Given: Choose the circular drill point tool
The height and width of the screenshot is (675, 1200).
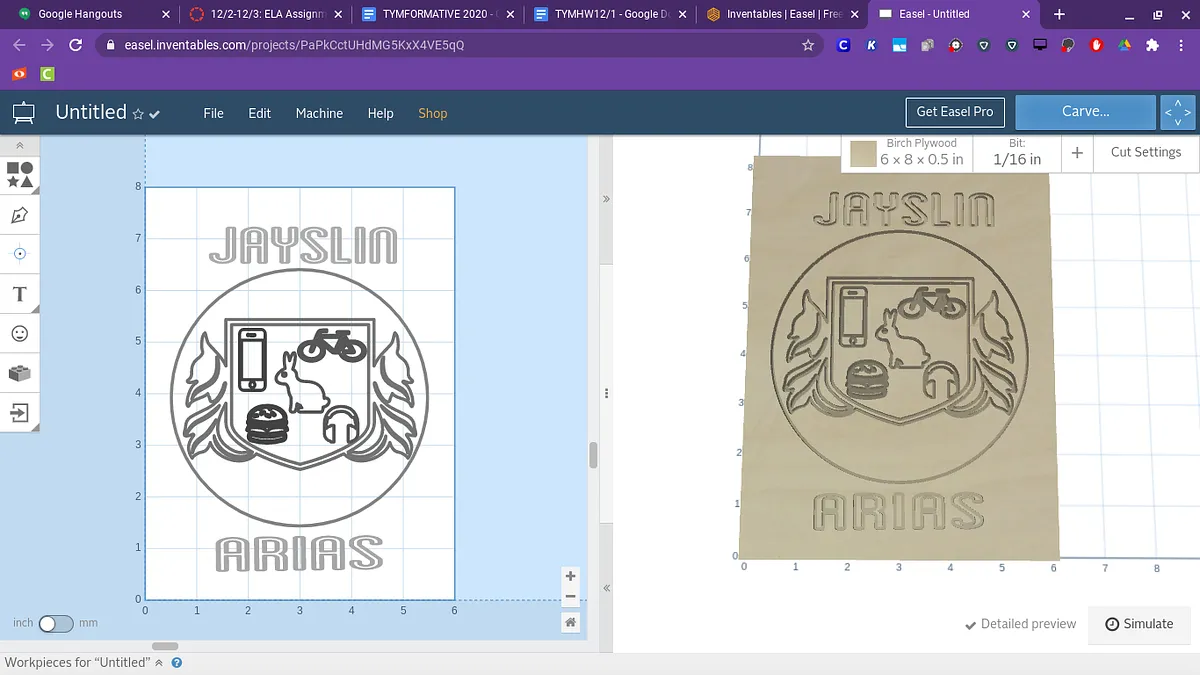Looking at the screenshot, I should [x=20, y=254].
